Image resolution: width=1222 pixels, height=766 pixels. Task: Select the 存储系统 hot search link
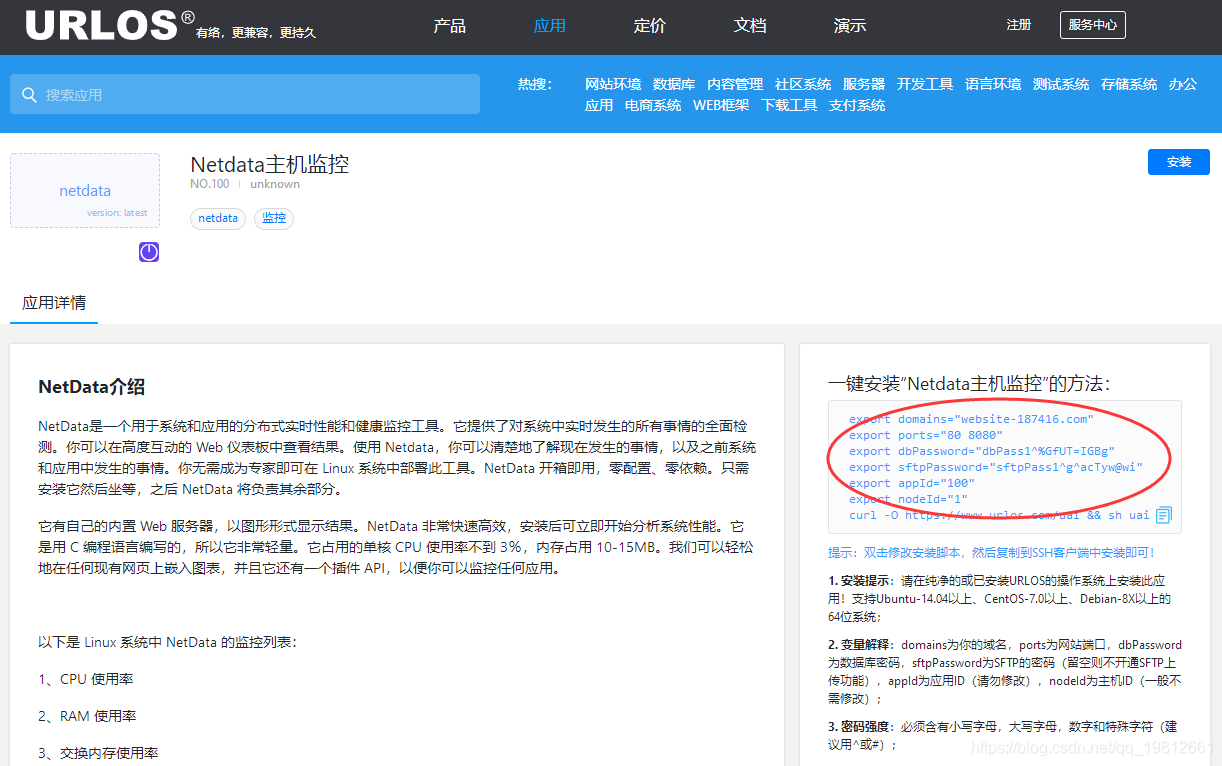point(1129,84)
